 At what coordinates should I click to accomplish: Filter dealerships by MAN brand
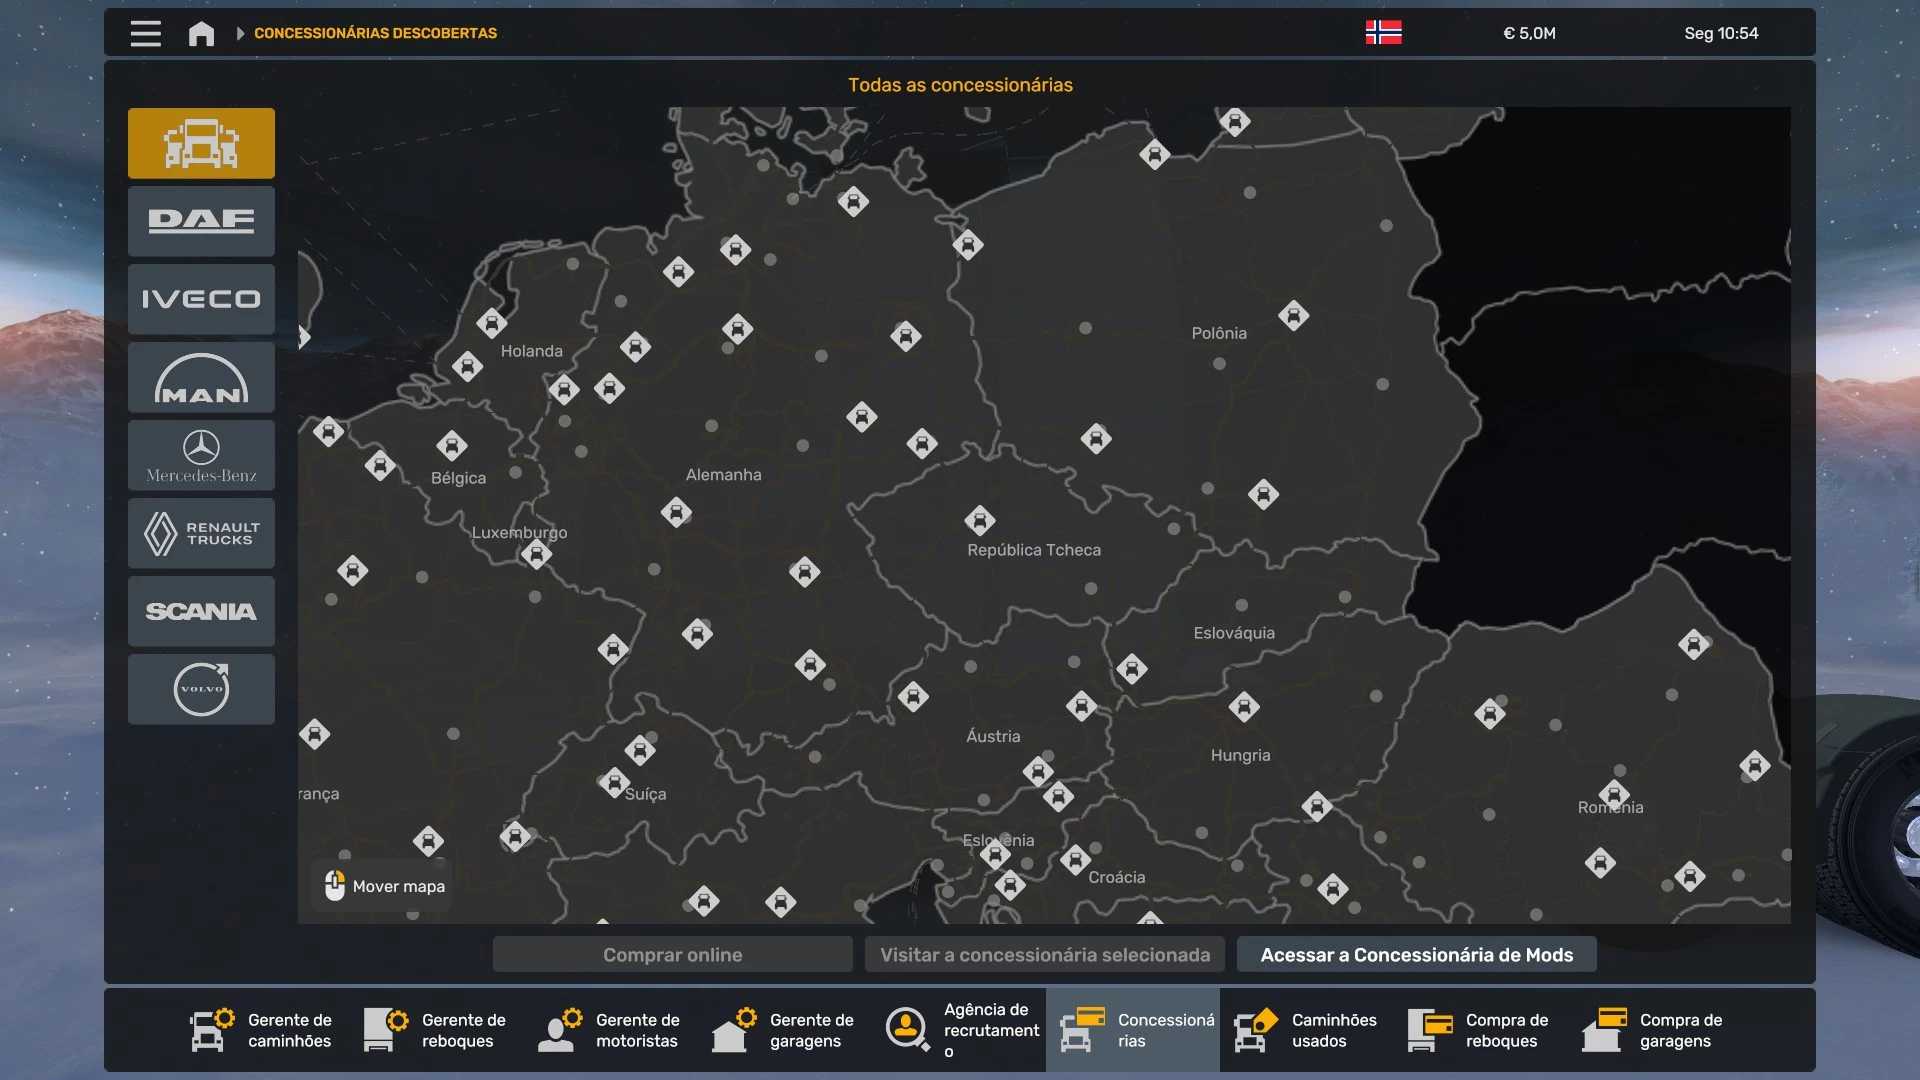pos(201,378)
